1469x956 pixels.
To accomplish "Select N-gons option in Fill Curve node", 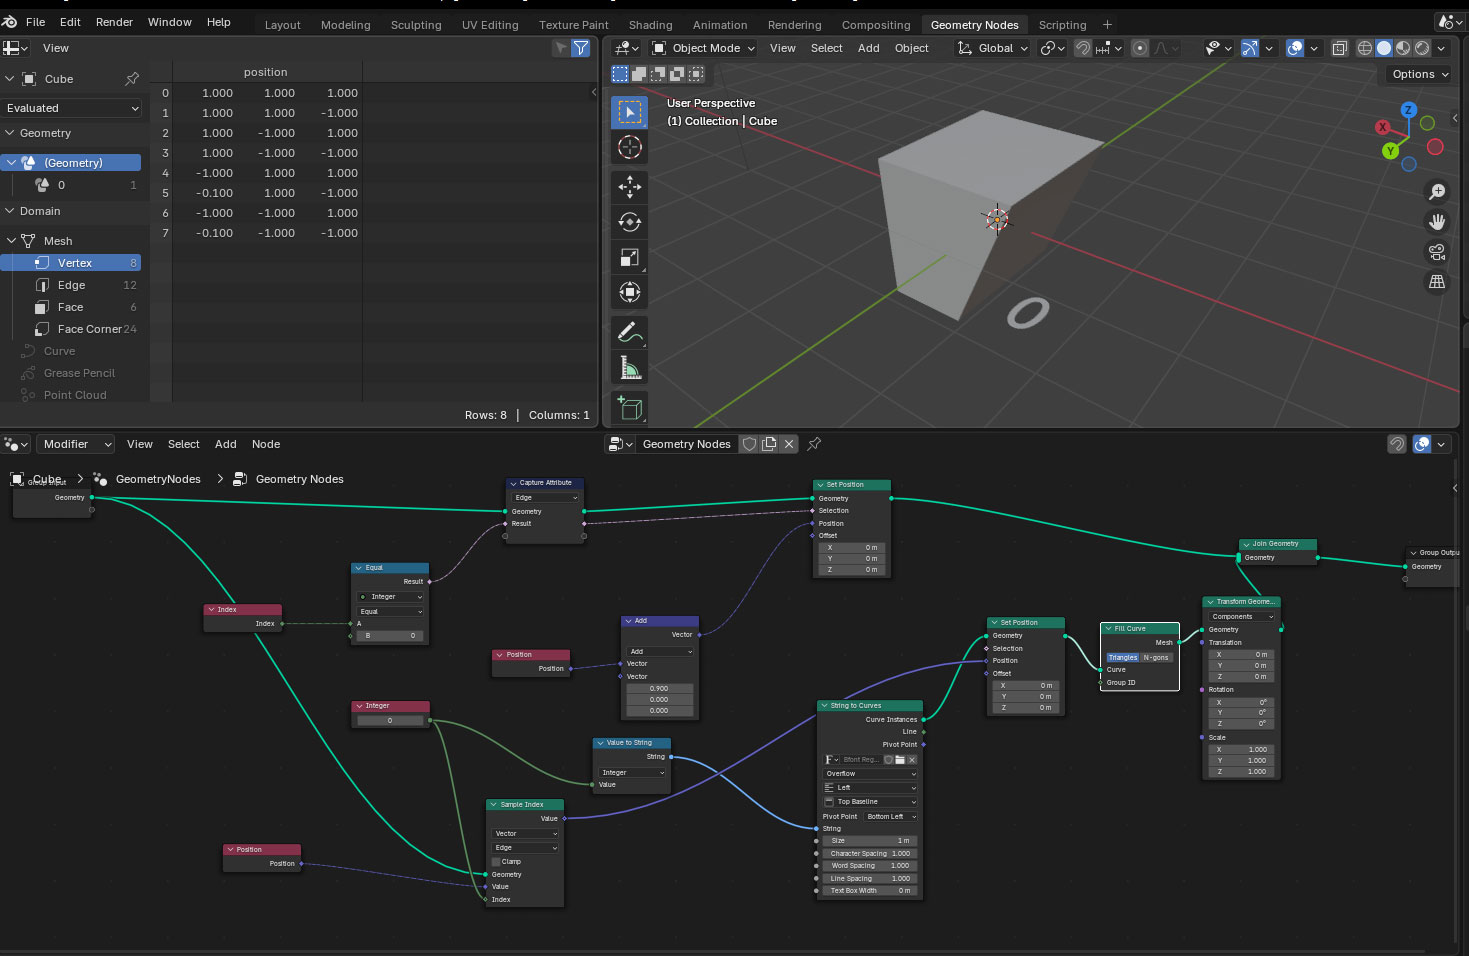I will point(1156,657).
